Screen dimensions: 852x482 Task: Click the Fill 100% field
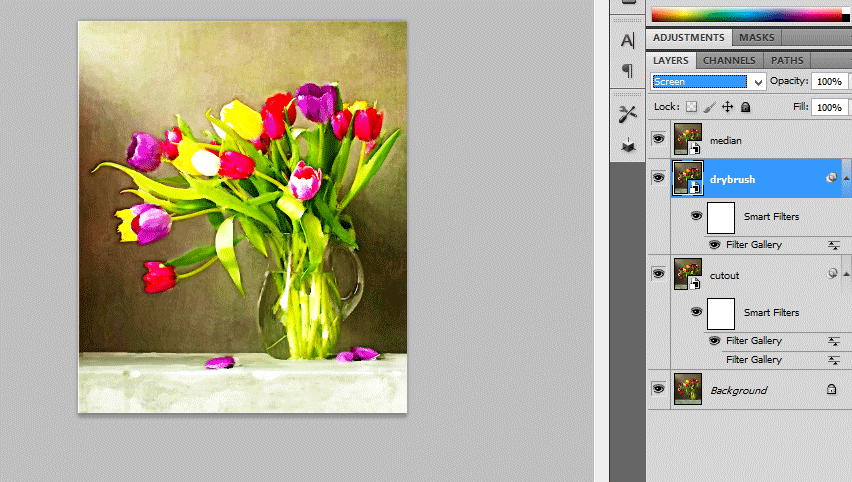pos(829,108)
